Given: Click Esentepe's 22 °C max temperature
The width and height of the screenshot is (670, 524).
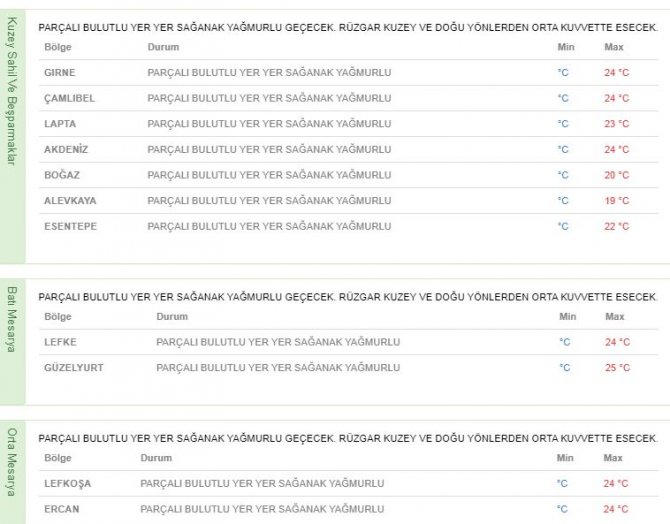Looking at the screenshot, I should pyautogui.click(x=616, y=226).
